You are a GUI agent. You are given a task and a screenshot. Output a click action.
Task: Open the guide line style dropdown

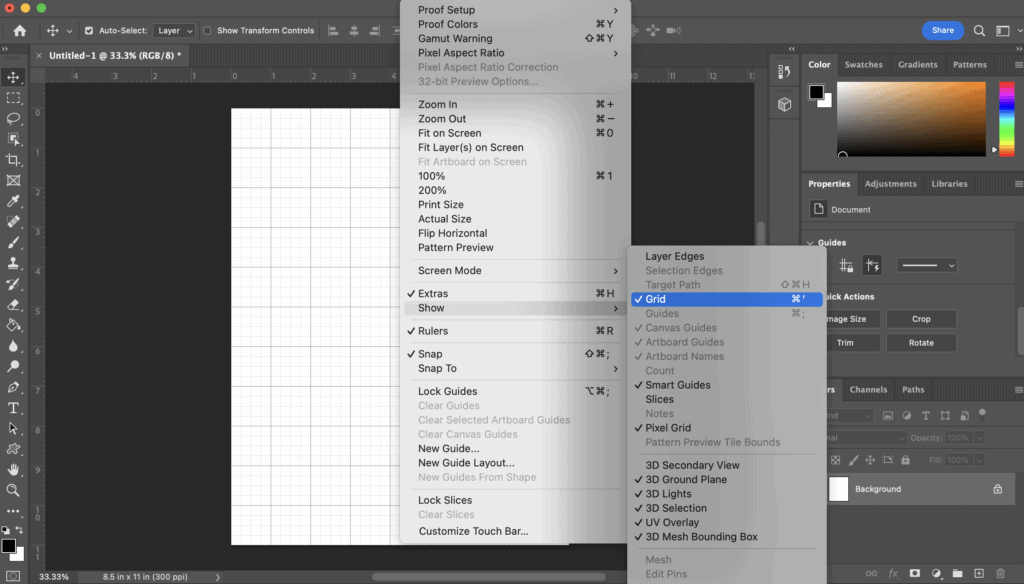pos(926,265)
